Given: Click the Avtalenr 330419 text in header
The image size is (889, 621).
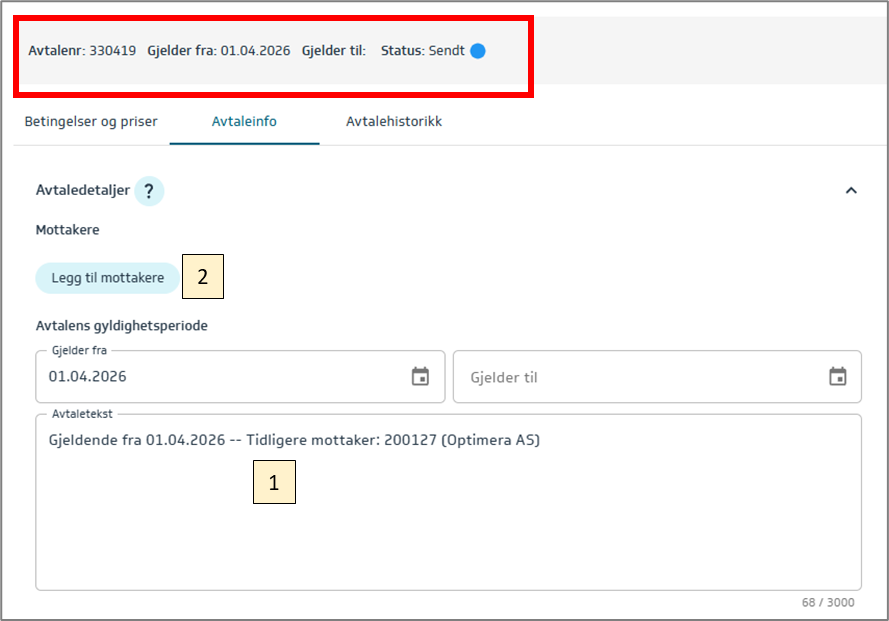Looking at the screenshot, I should pyautogui.click(x=82, y=51).
